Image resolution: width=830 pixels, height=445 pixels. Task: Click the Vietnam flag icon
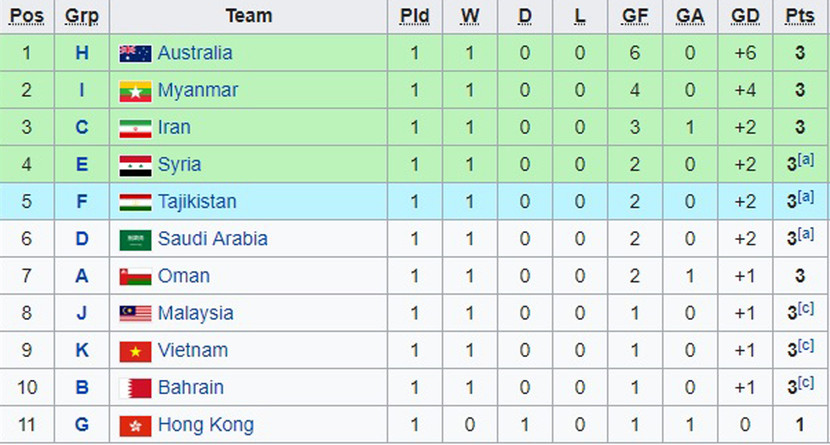135,351
